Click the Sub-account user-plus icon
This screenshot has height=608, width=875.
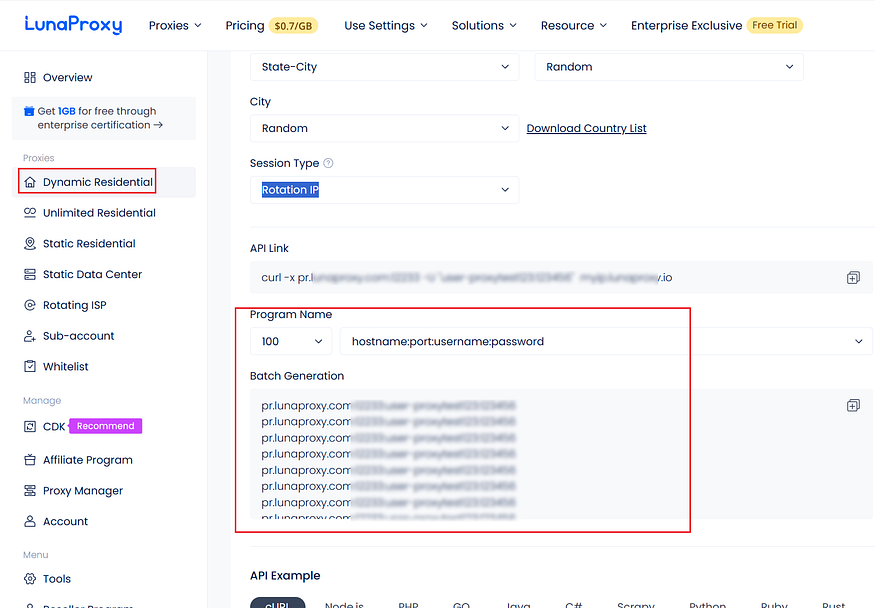coord(30,336)
